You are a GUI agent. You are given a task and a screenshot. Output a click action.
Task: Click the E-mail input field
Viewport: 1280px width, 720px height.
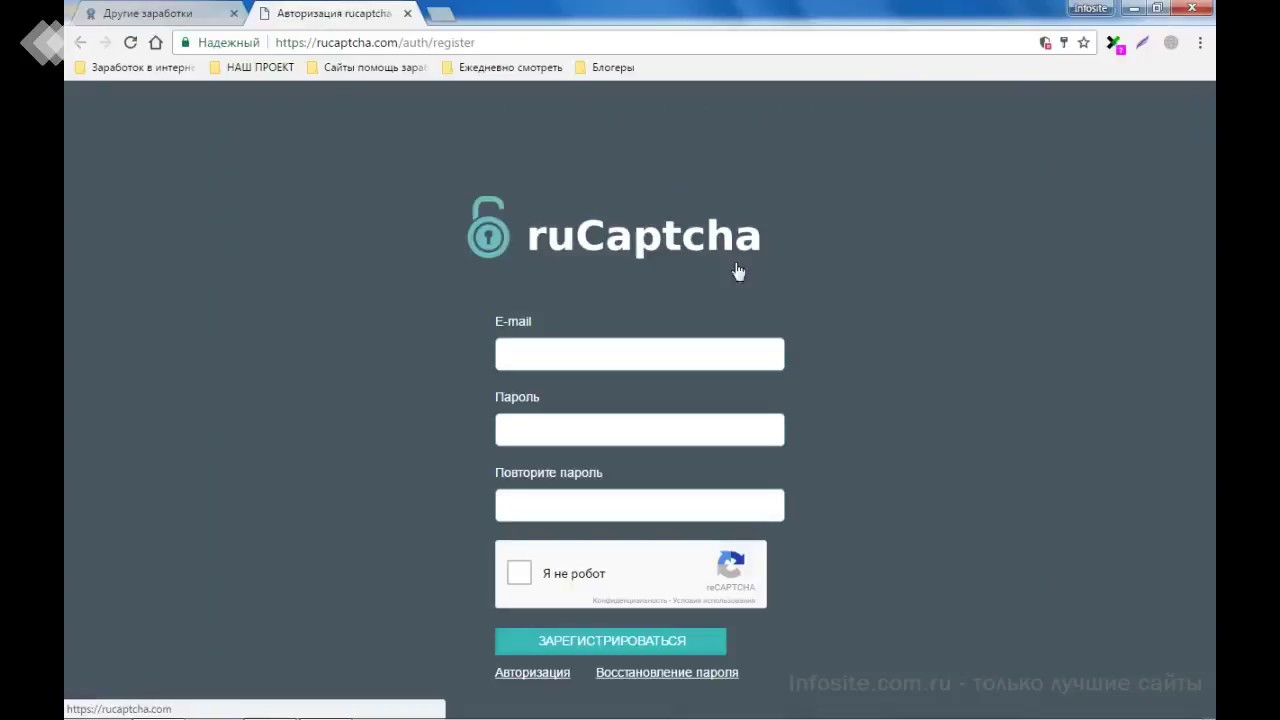click(640, 354)
